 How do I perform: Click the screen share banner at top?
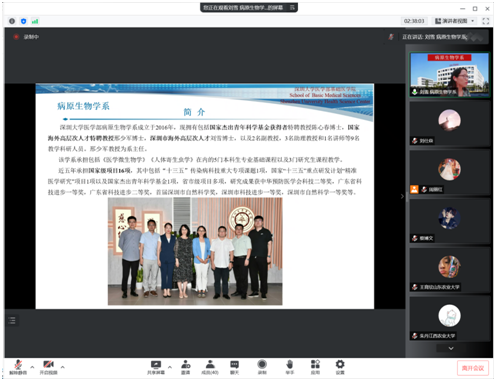pyautogui.click(x=249, y=7)
